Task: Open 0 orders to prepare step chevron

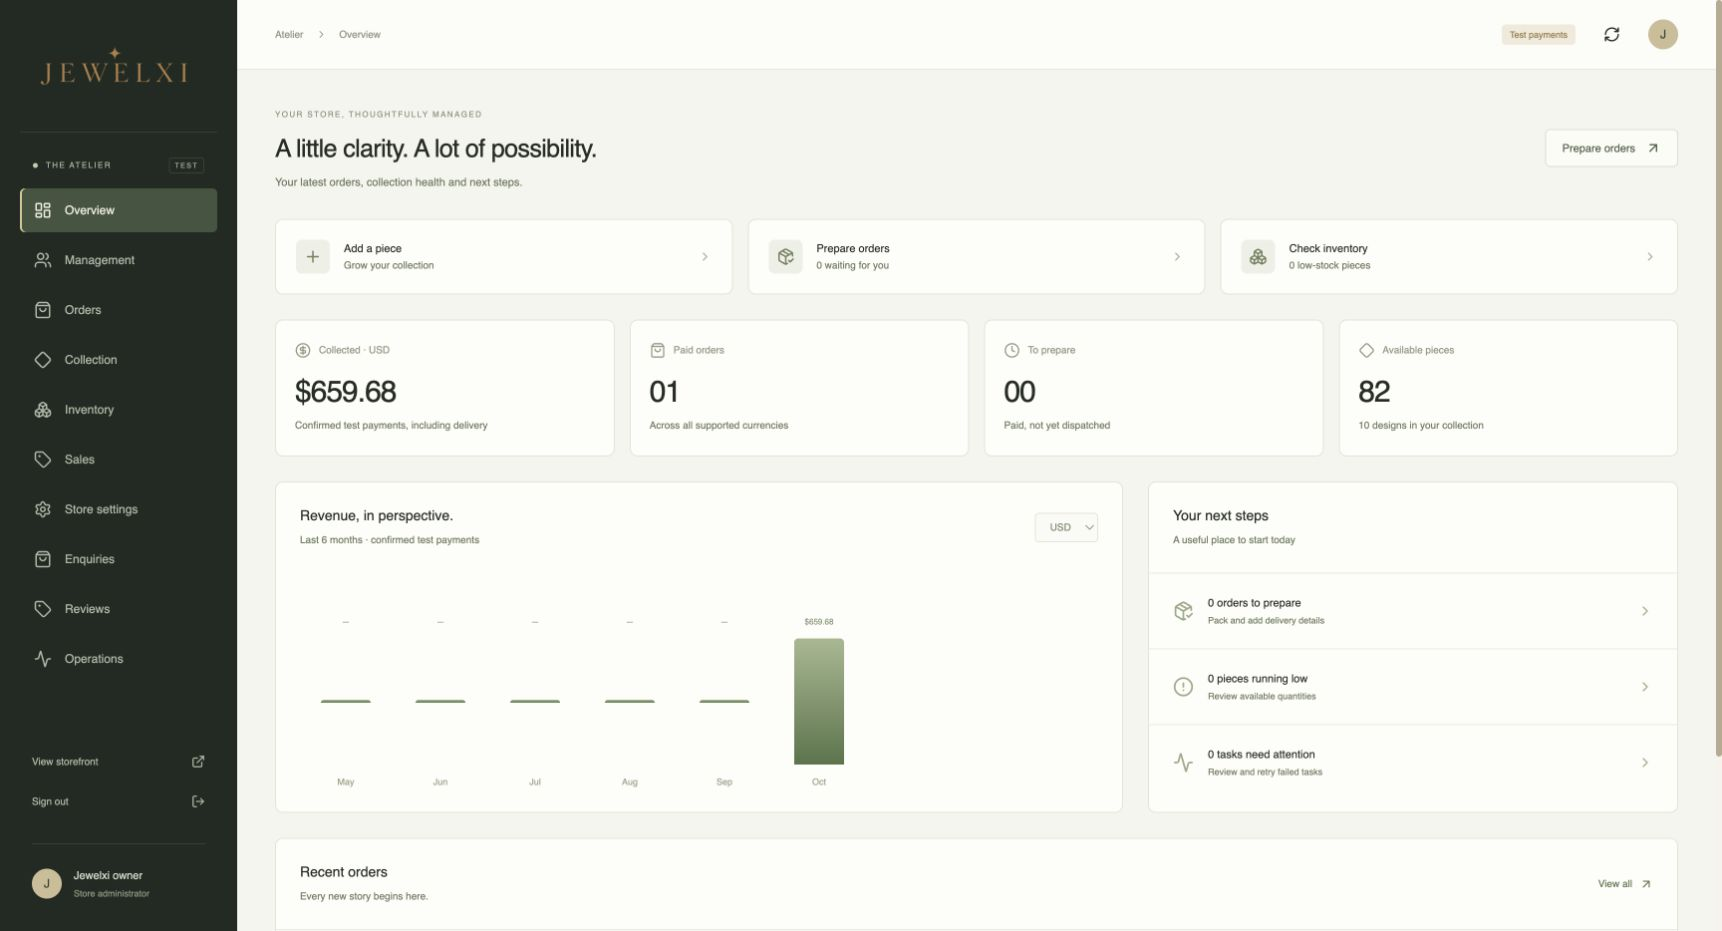Action: (x=1645, y=611)
